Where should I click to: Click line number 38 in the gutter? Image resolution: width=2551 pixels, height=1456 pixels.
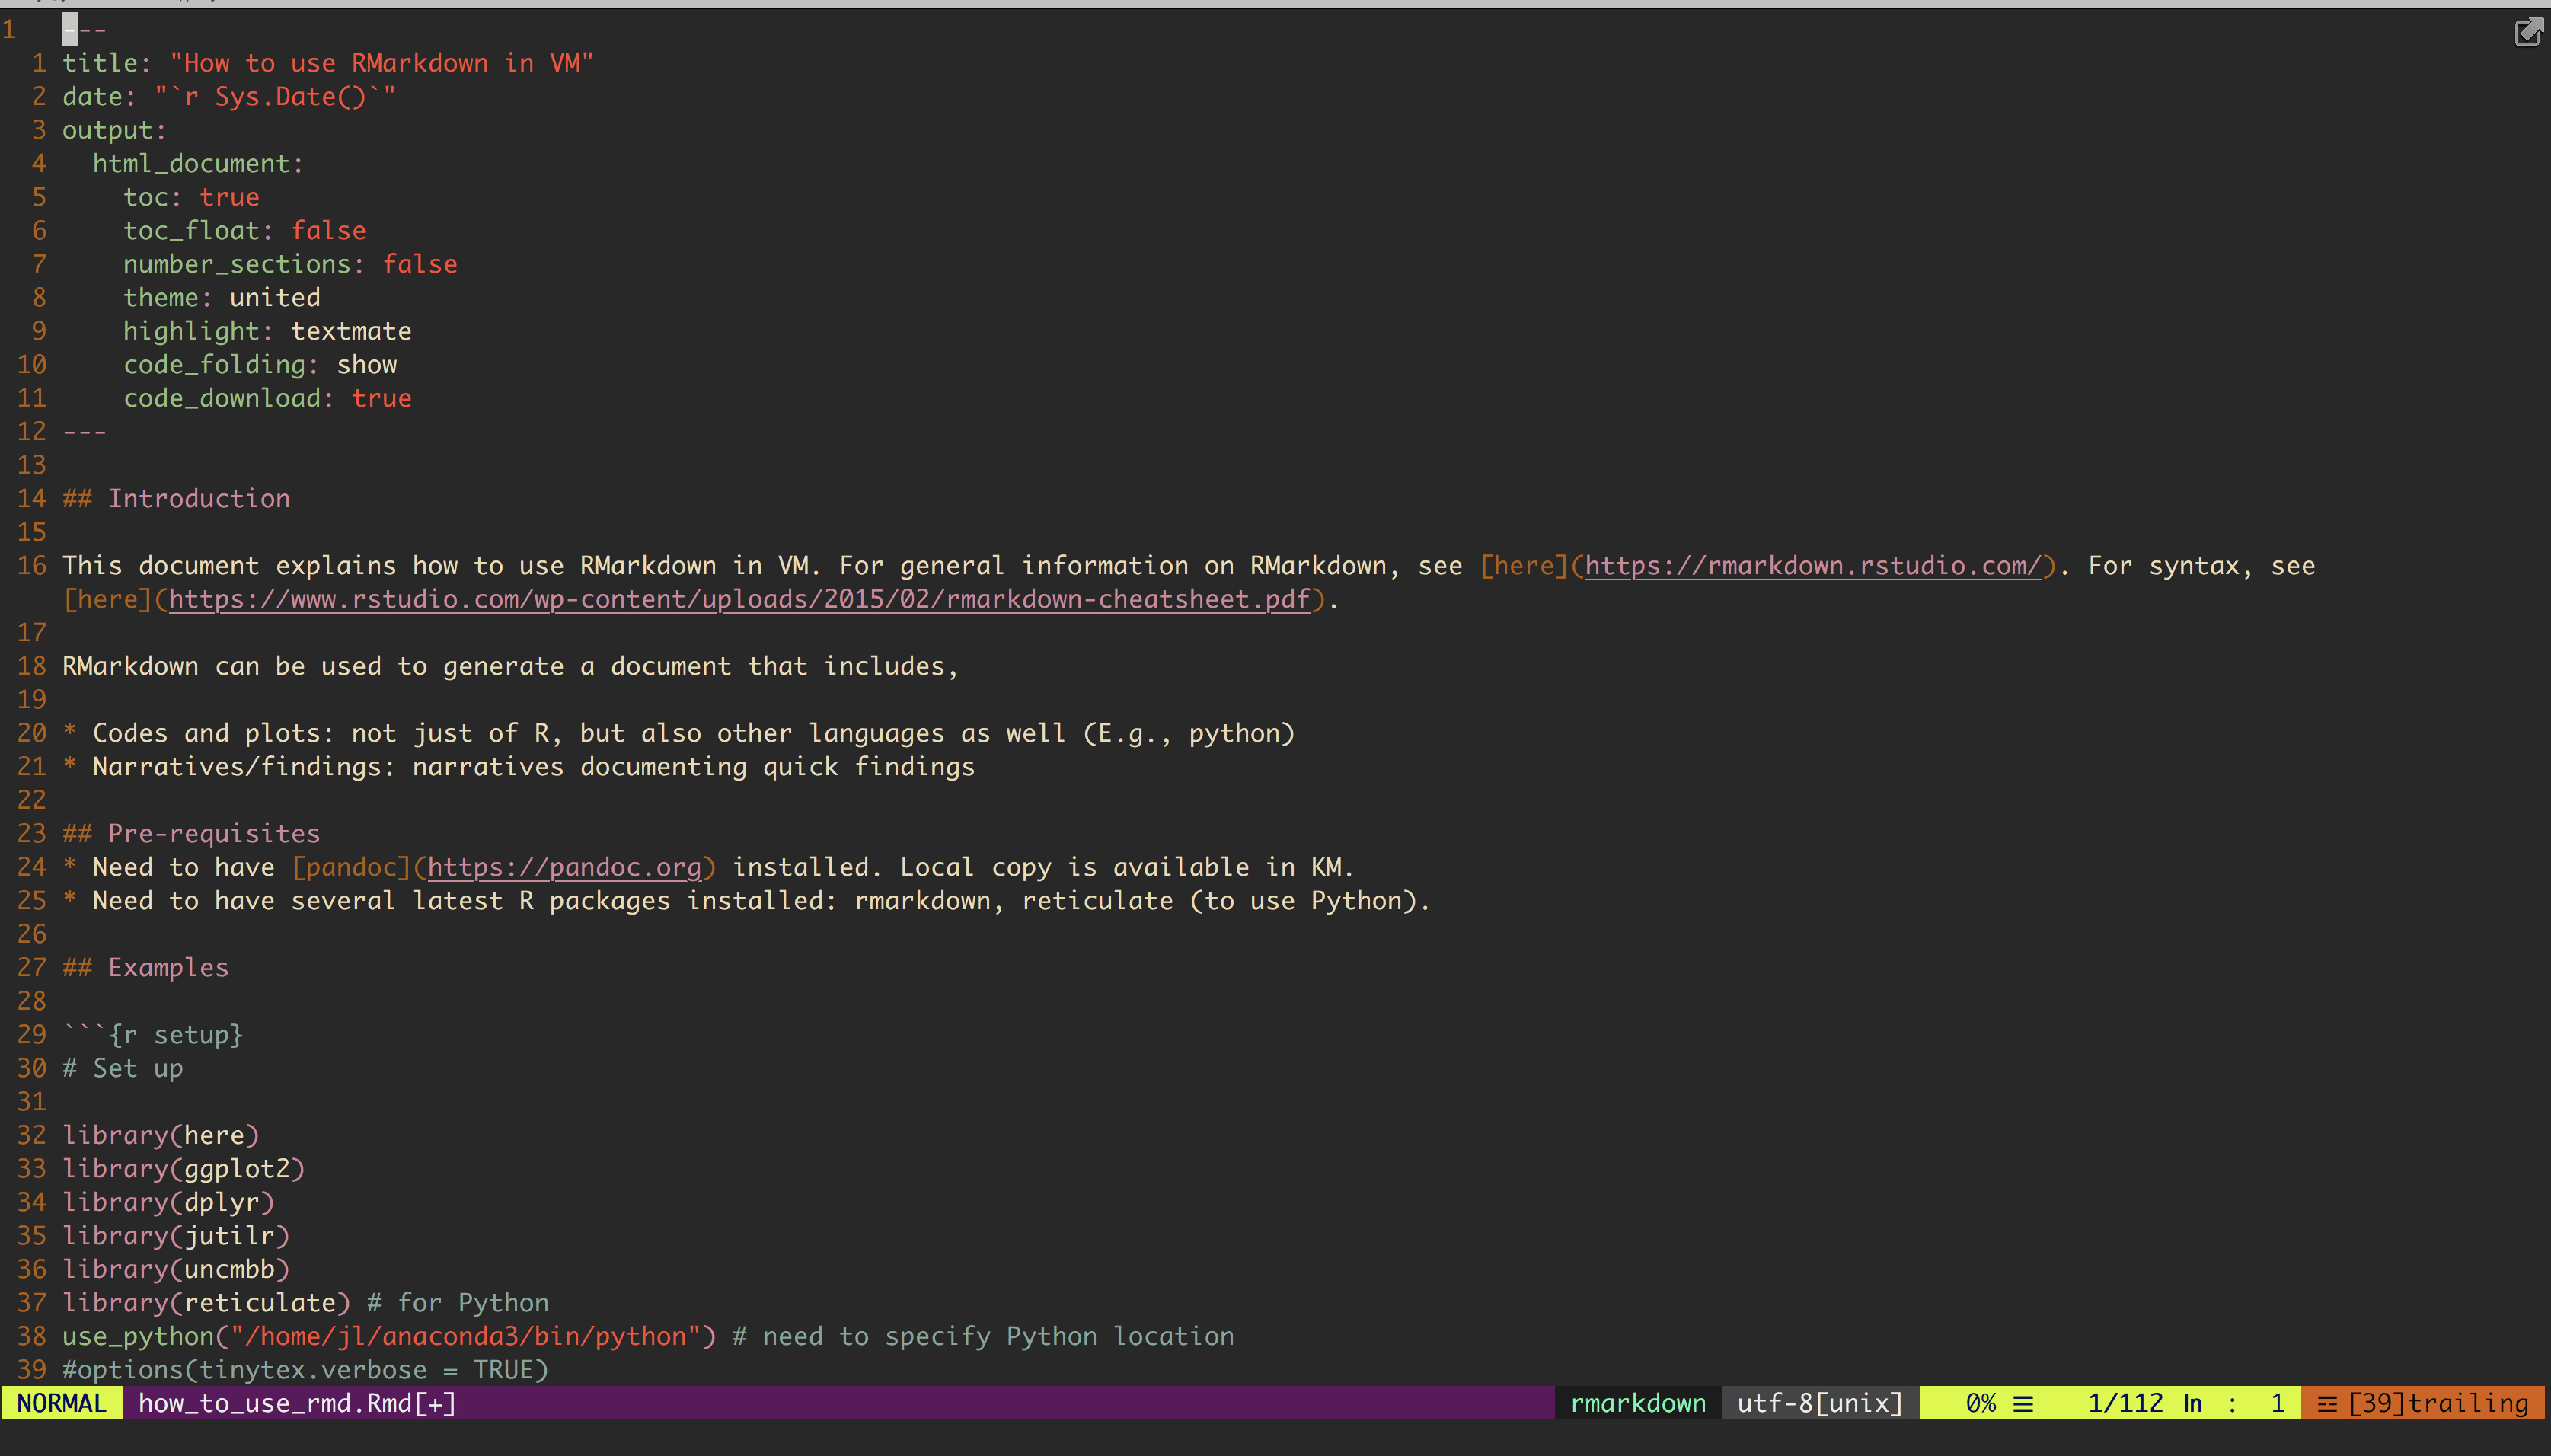click(31, 1336)
